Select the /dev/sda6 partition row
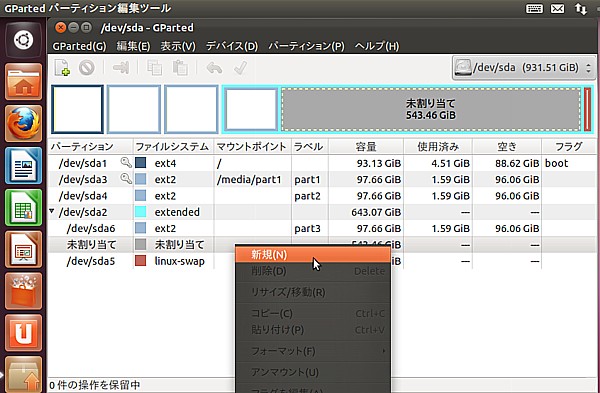The image size is (600, 393). coord(322,228)
